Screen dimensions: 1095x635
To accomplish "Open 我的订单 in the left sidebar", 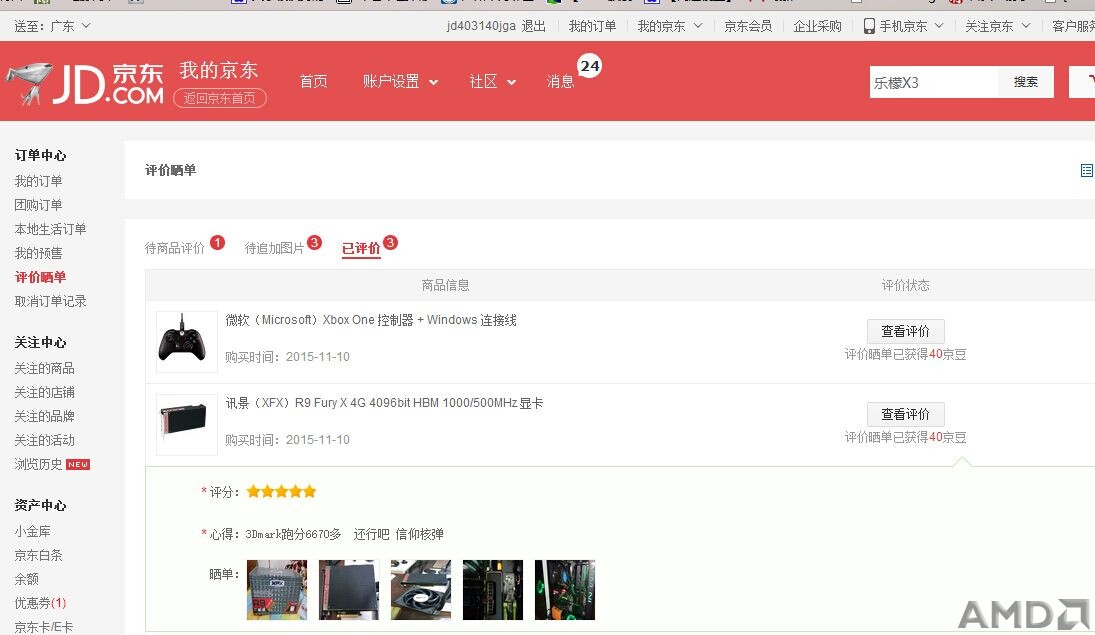I will click(38, 181).
